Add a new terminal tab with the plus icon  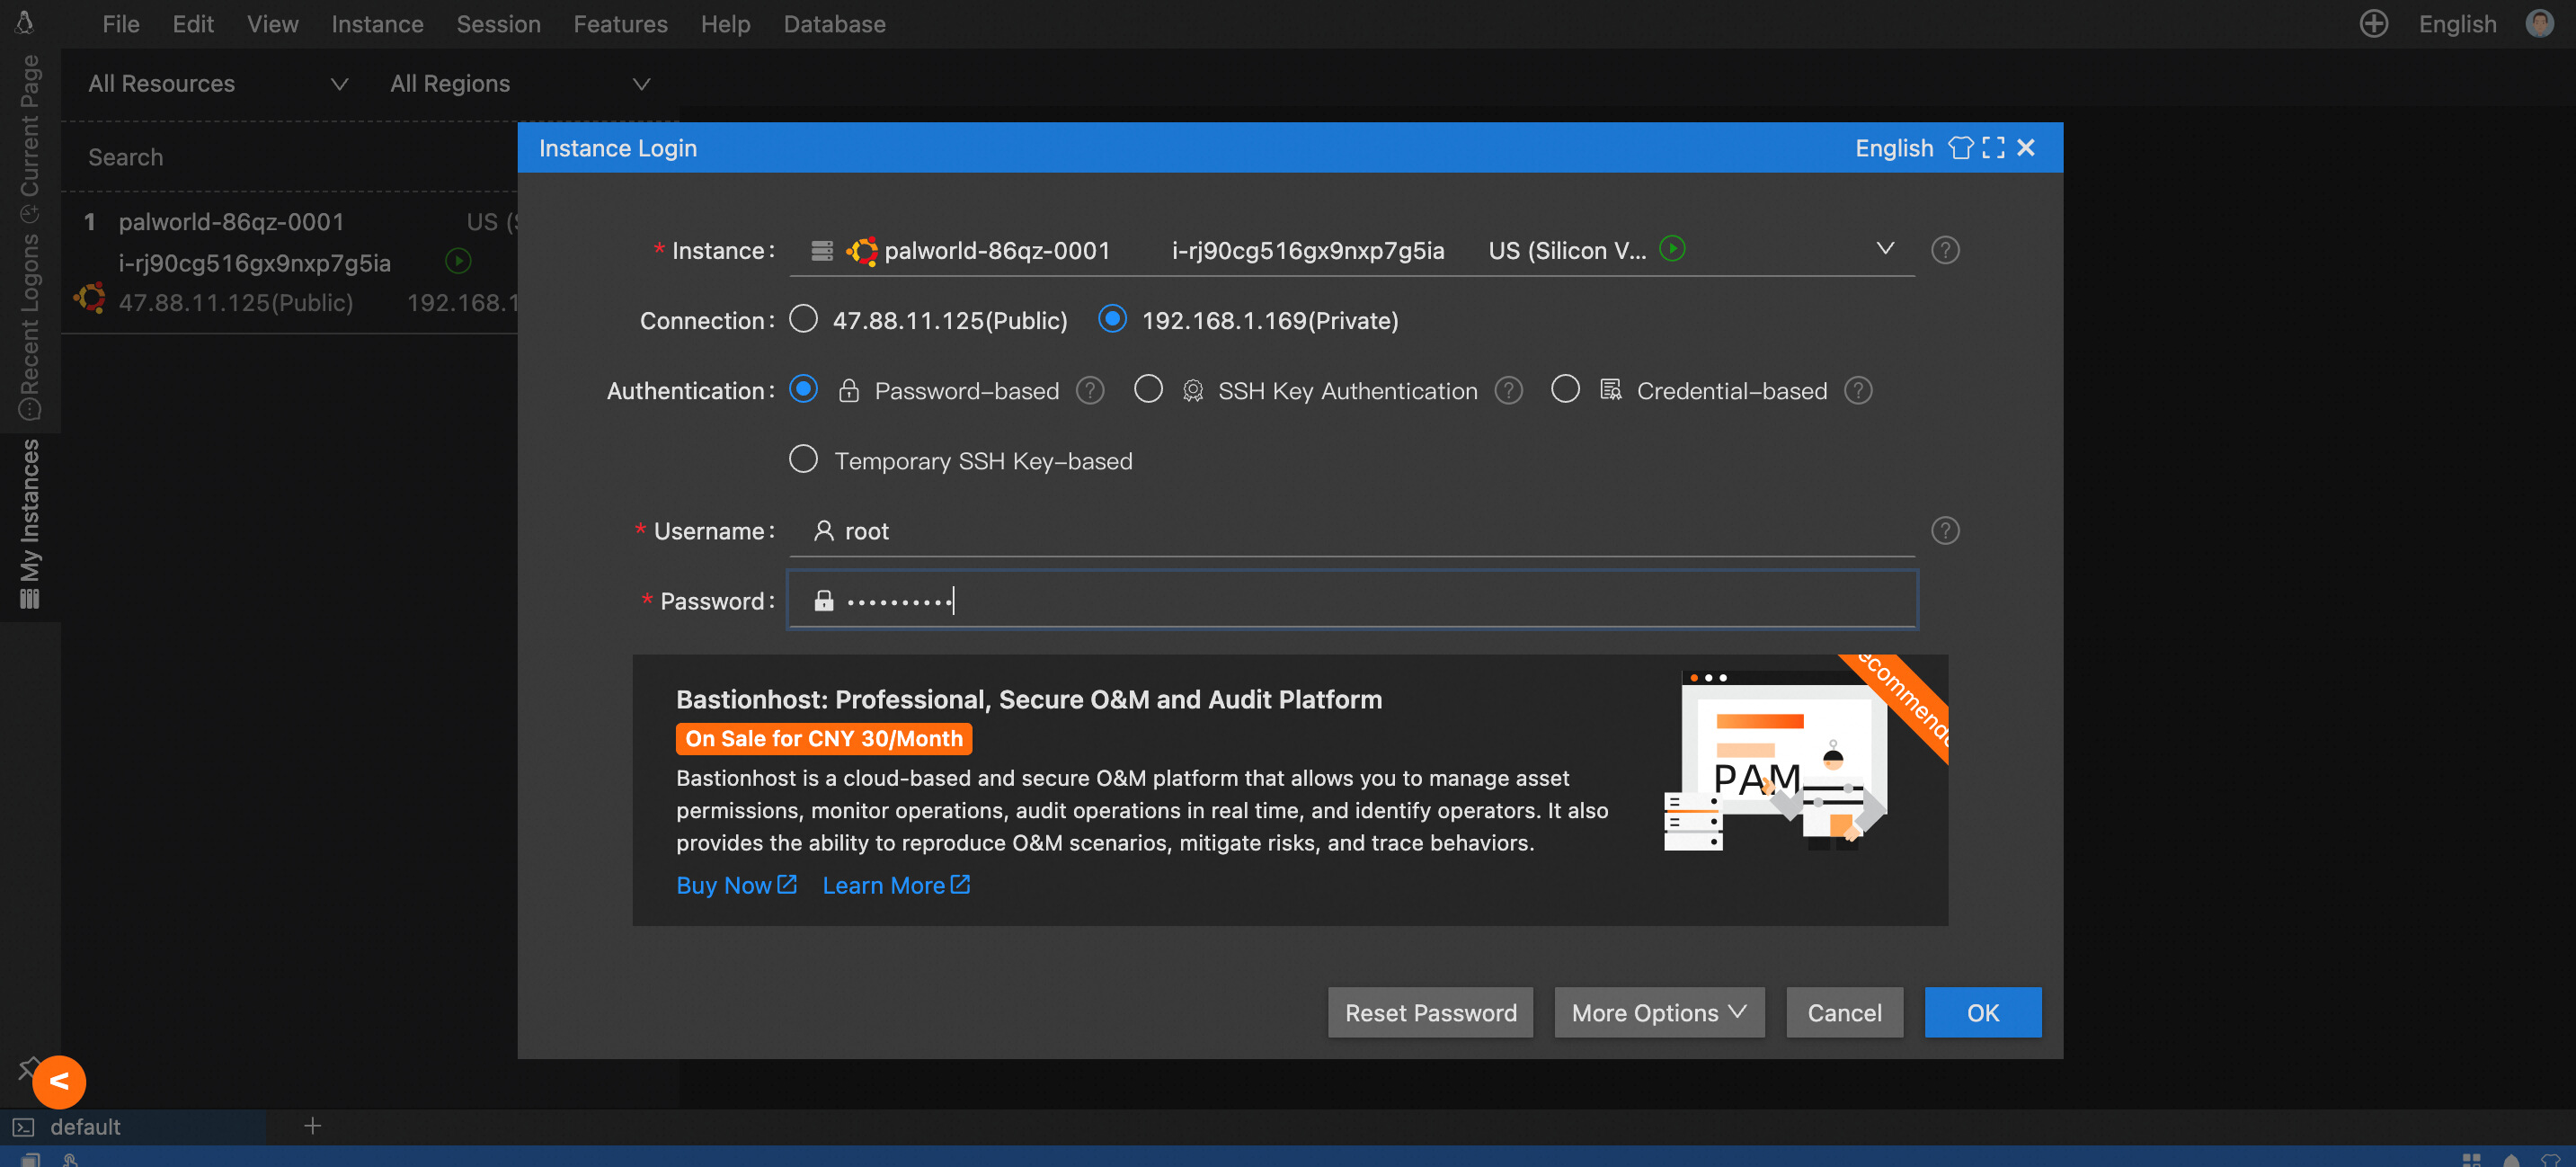coord(313,1126)
